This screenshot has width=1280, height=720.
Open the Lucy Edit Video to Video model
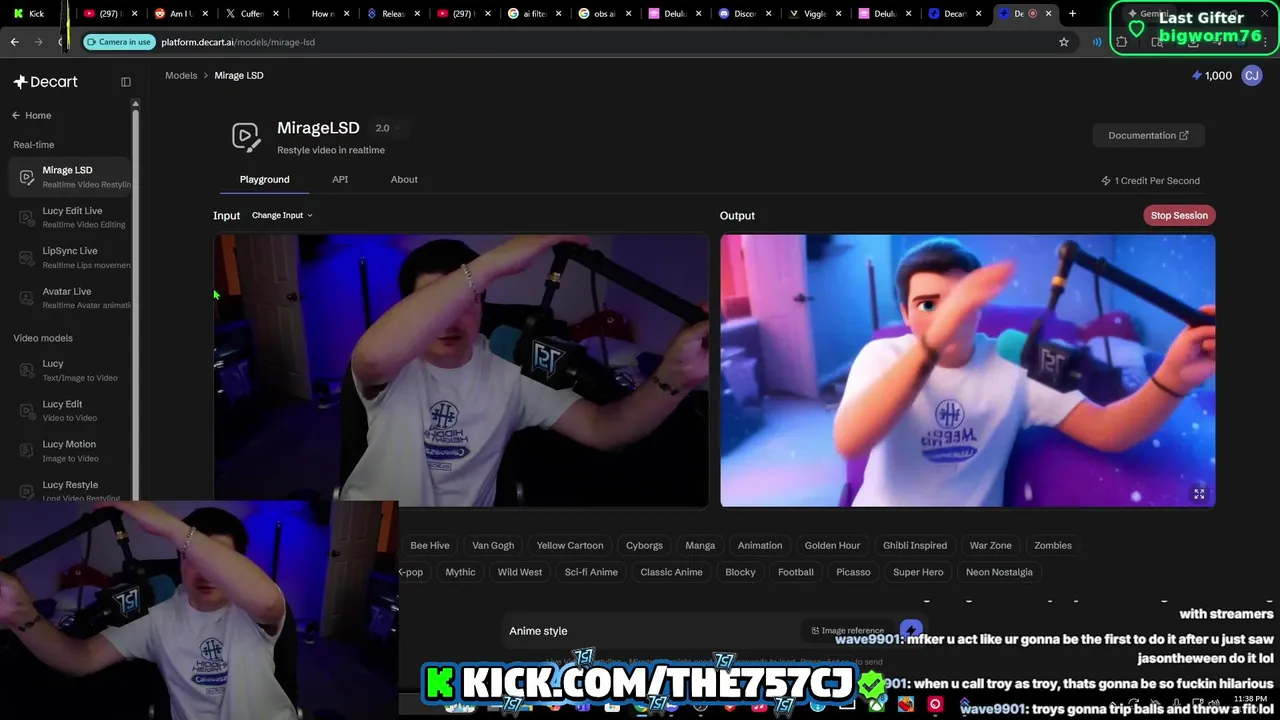[x=70, y=410]
